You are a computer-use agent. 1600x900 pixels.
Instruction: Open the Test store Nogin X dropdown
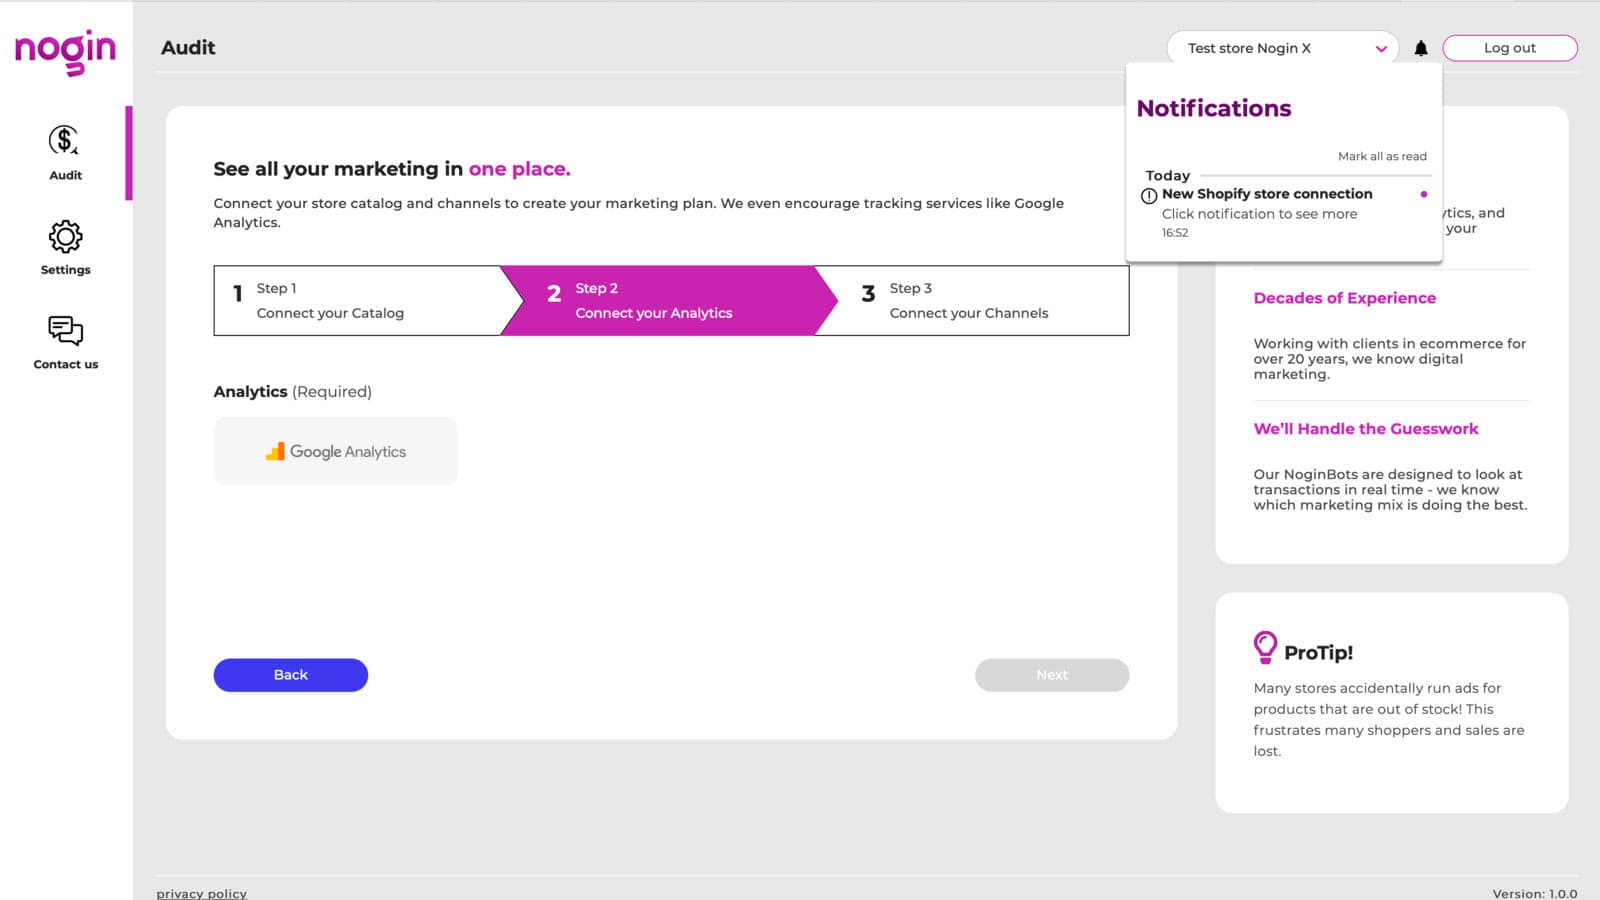1282,47
